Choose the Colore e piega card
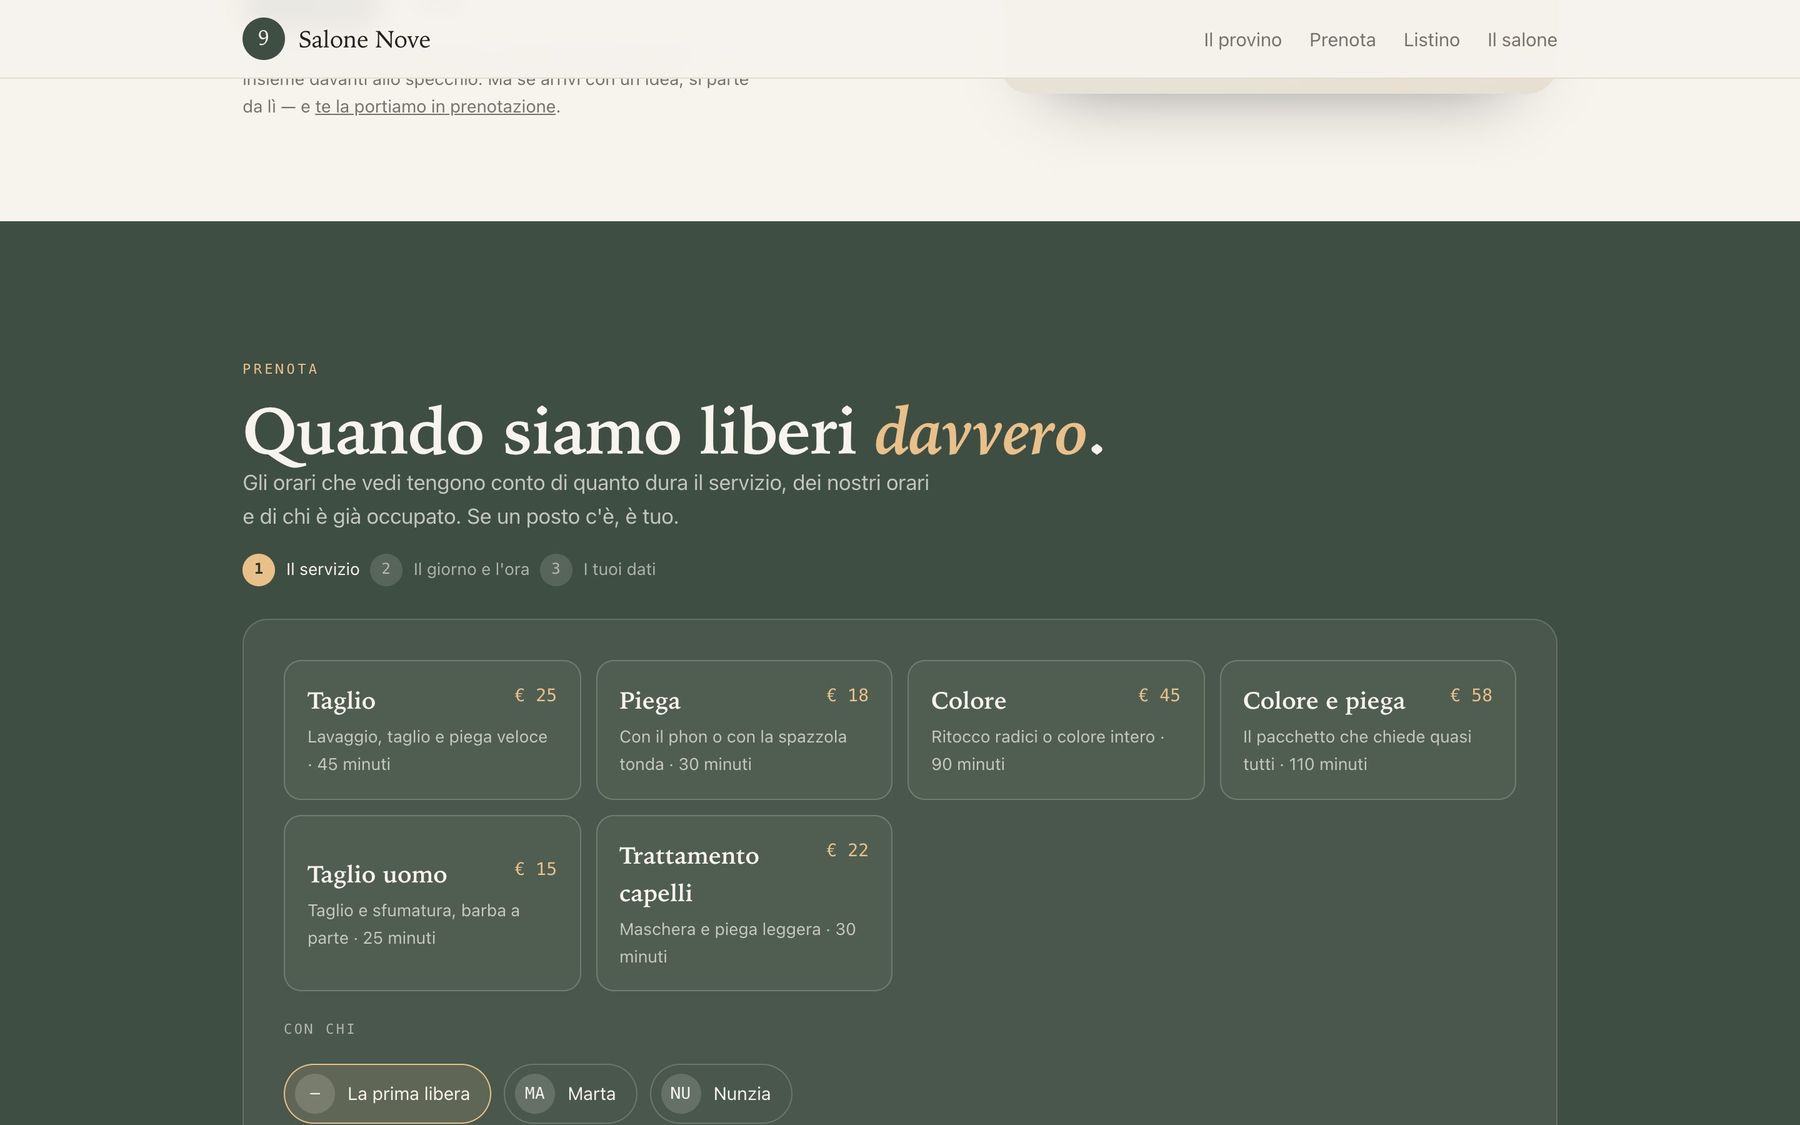 click(1368, 729)
